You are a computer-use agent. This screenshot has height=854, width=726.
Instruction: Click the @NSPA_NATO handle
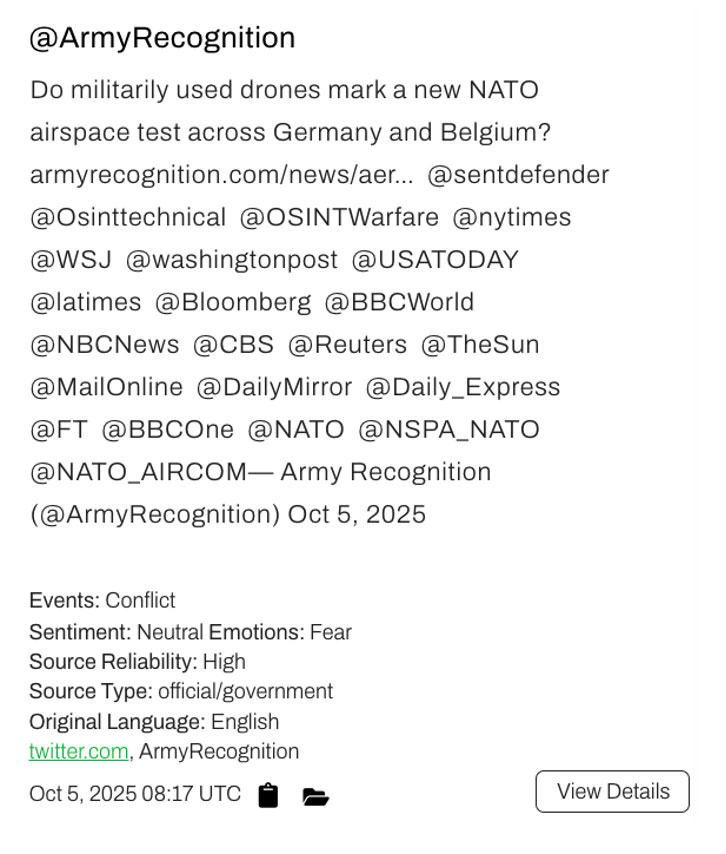pyautogui.click(x=449, y=430)
